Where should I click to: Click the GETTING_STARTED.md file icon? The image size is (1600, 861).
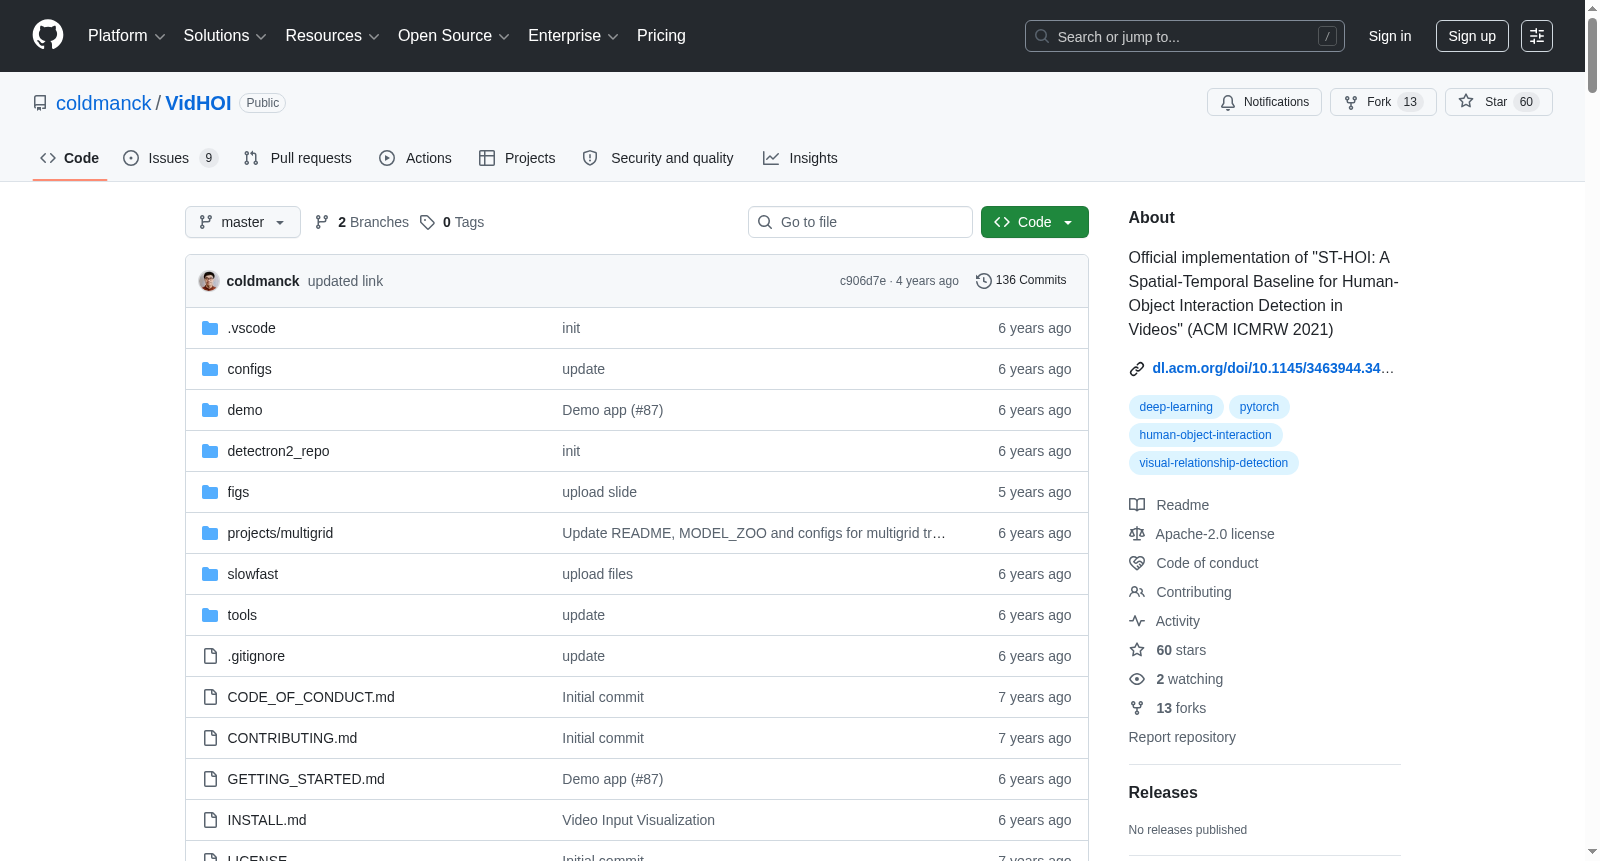(210, 779)
